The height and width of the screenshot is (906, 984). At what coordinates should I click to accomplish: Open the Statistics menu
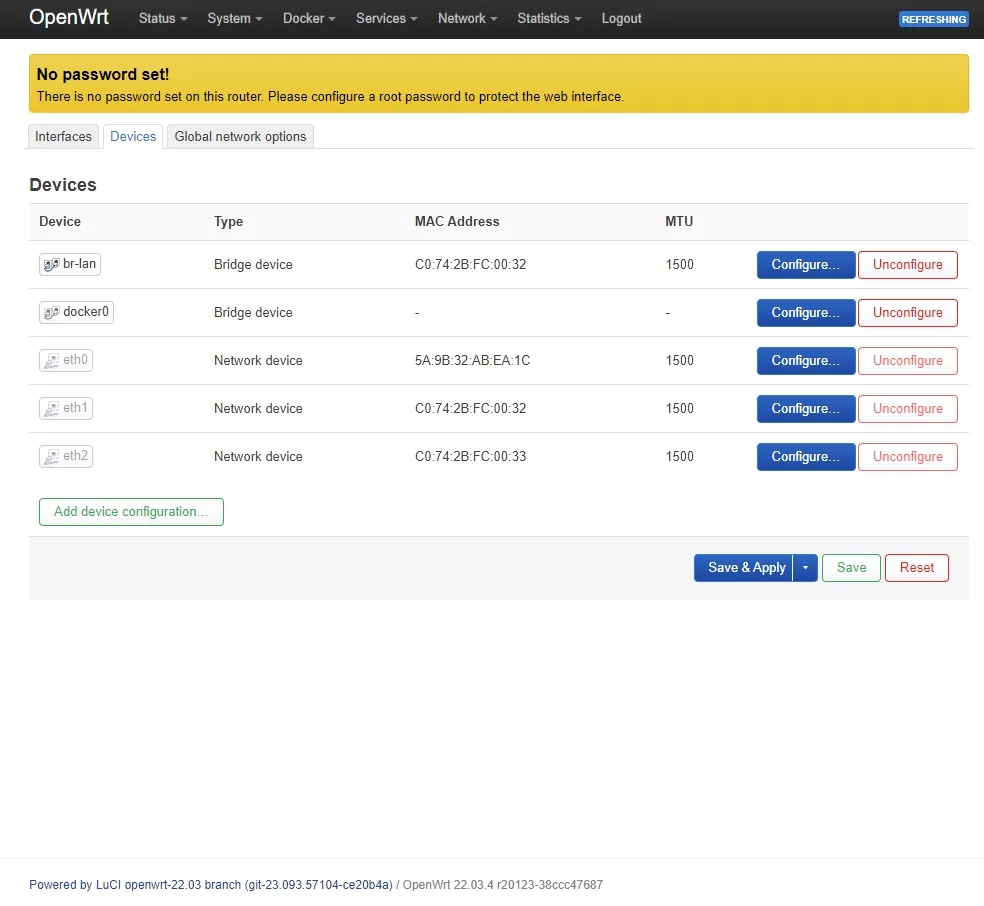[549, 19]
